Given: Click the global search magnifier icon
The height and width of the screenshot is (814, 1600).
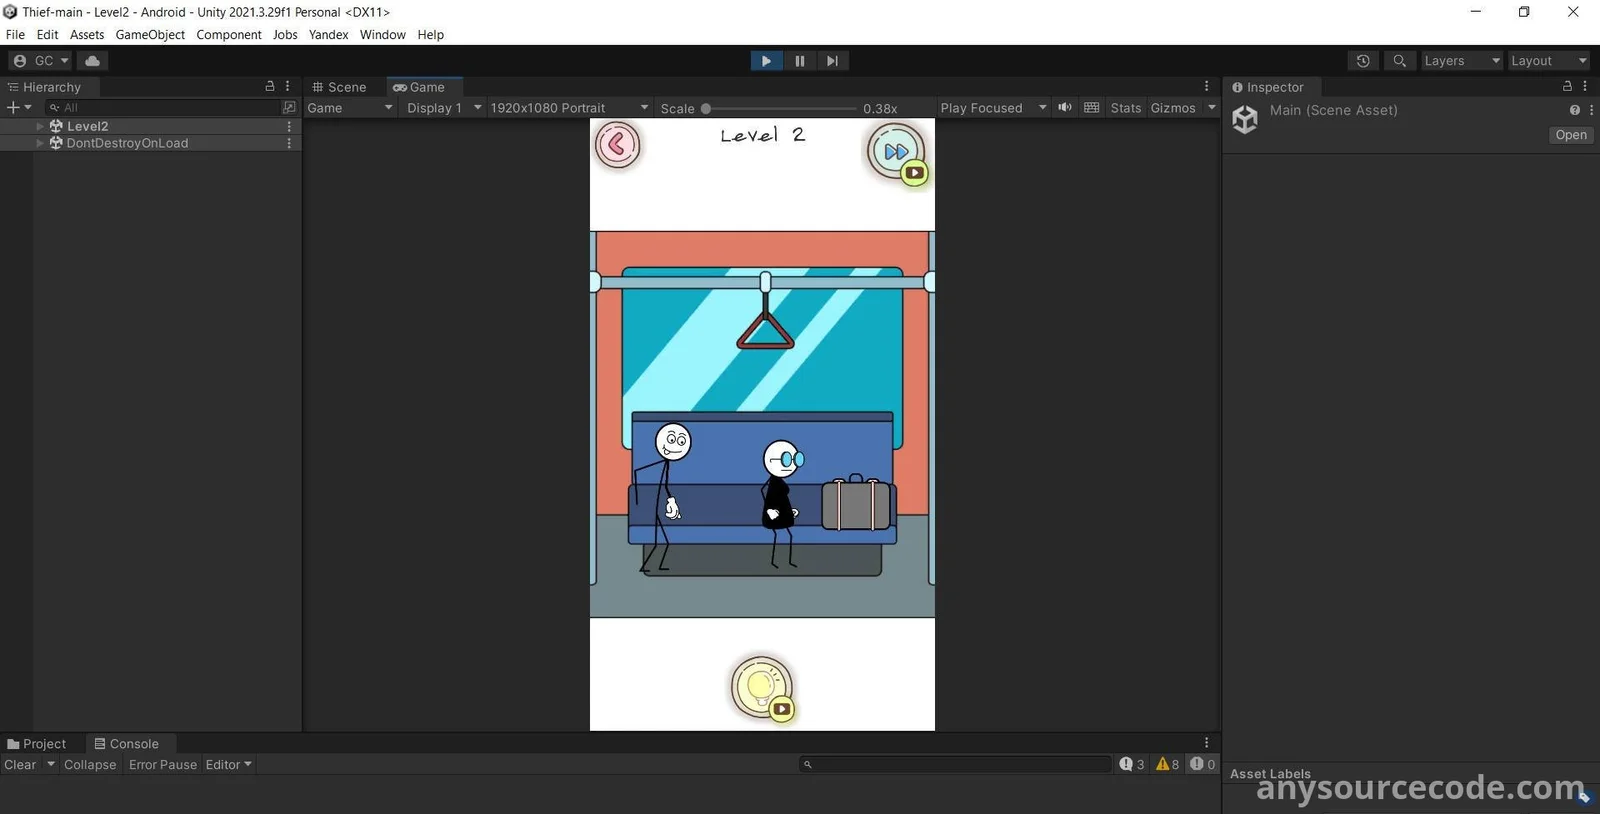Looking at the screenshot, I should tap(1399, 61).
